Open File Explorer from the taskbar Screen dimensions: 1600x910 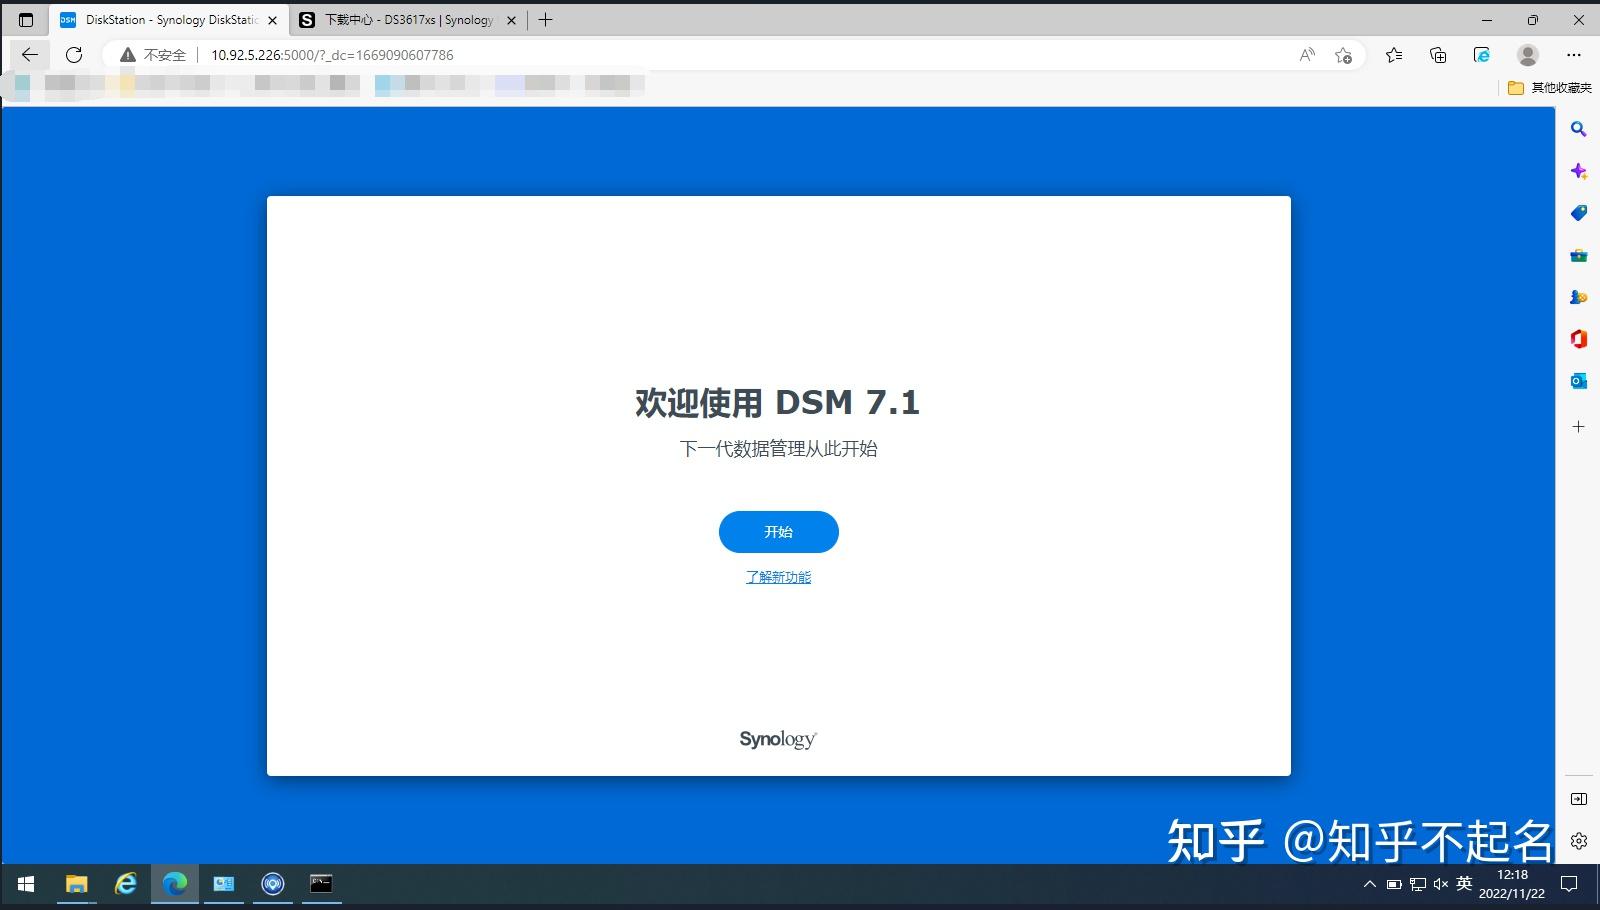(76, 884)
